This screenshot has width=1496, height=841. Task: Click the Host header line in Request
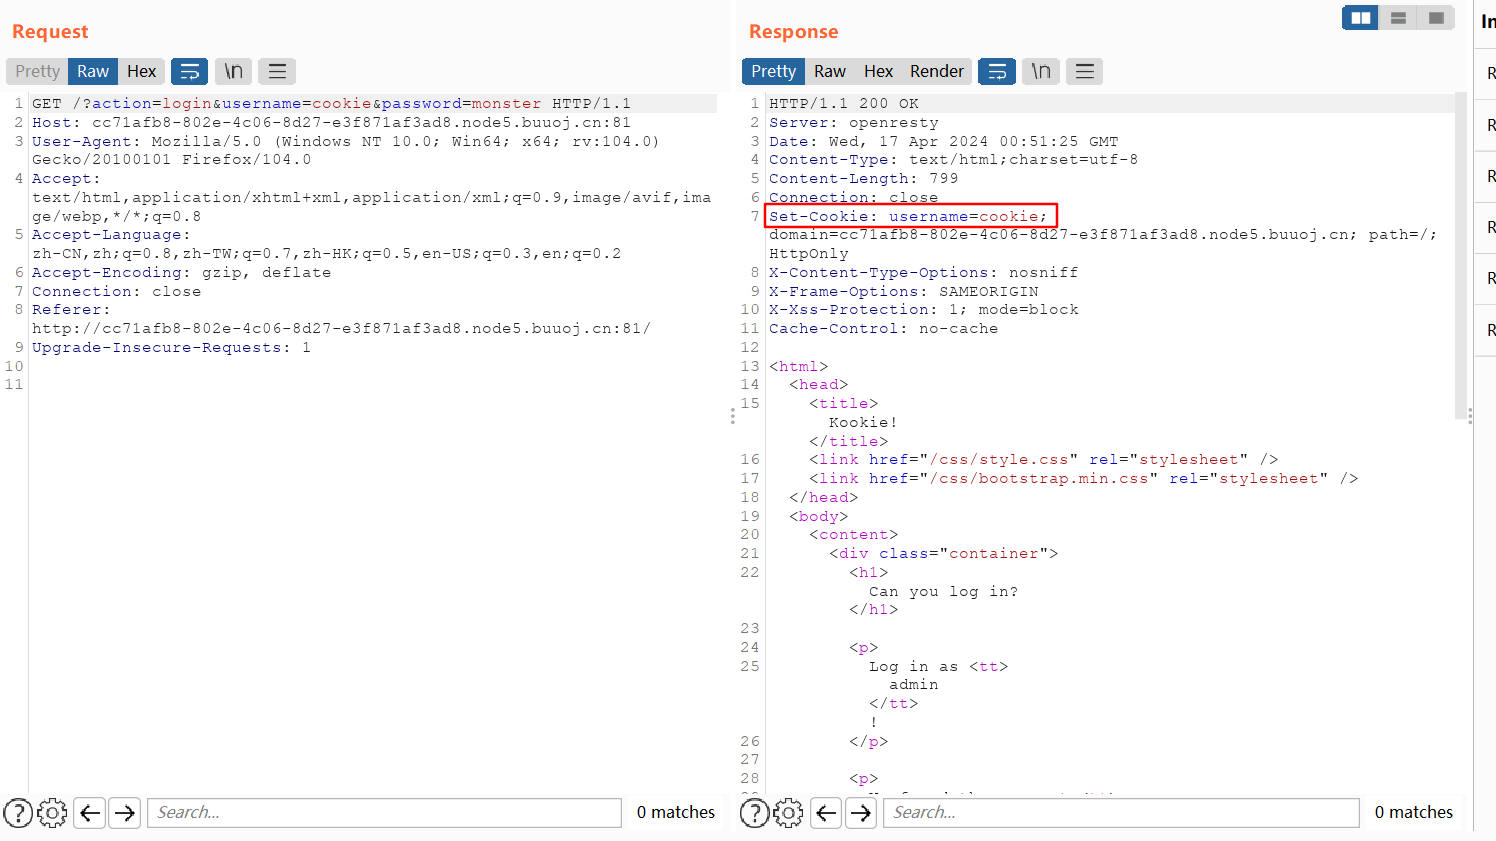click(x=331, y=122)
